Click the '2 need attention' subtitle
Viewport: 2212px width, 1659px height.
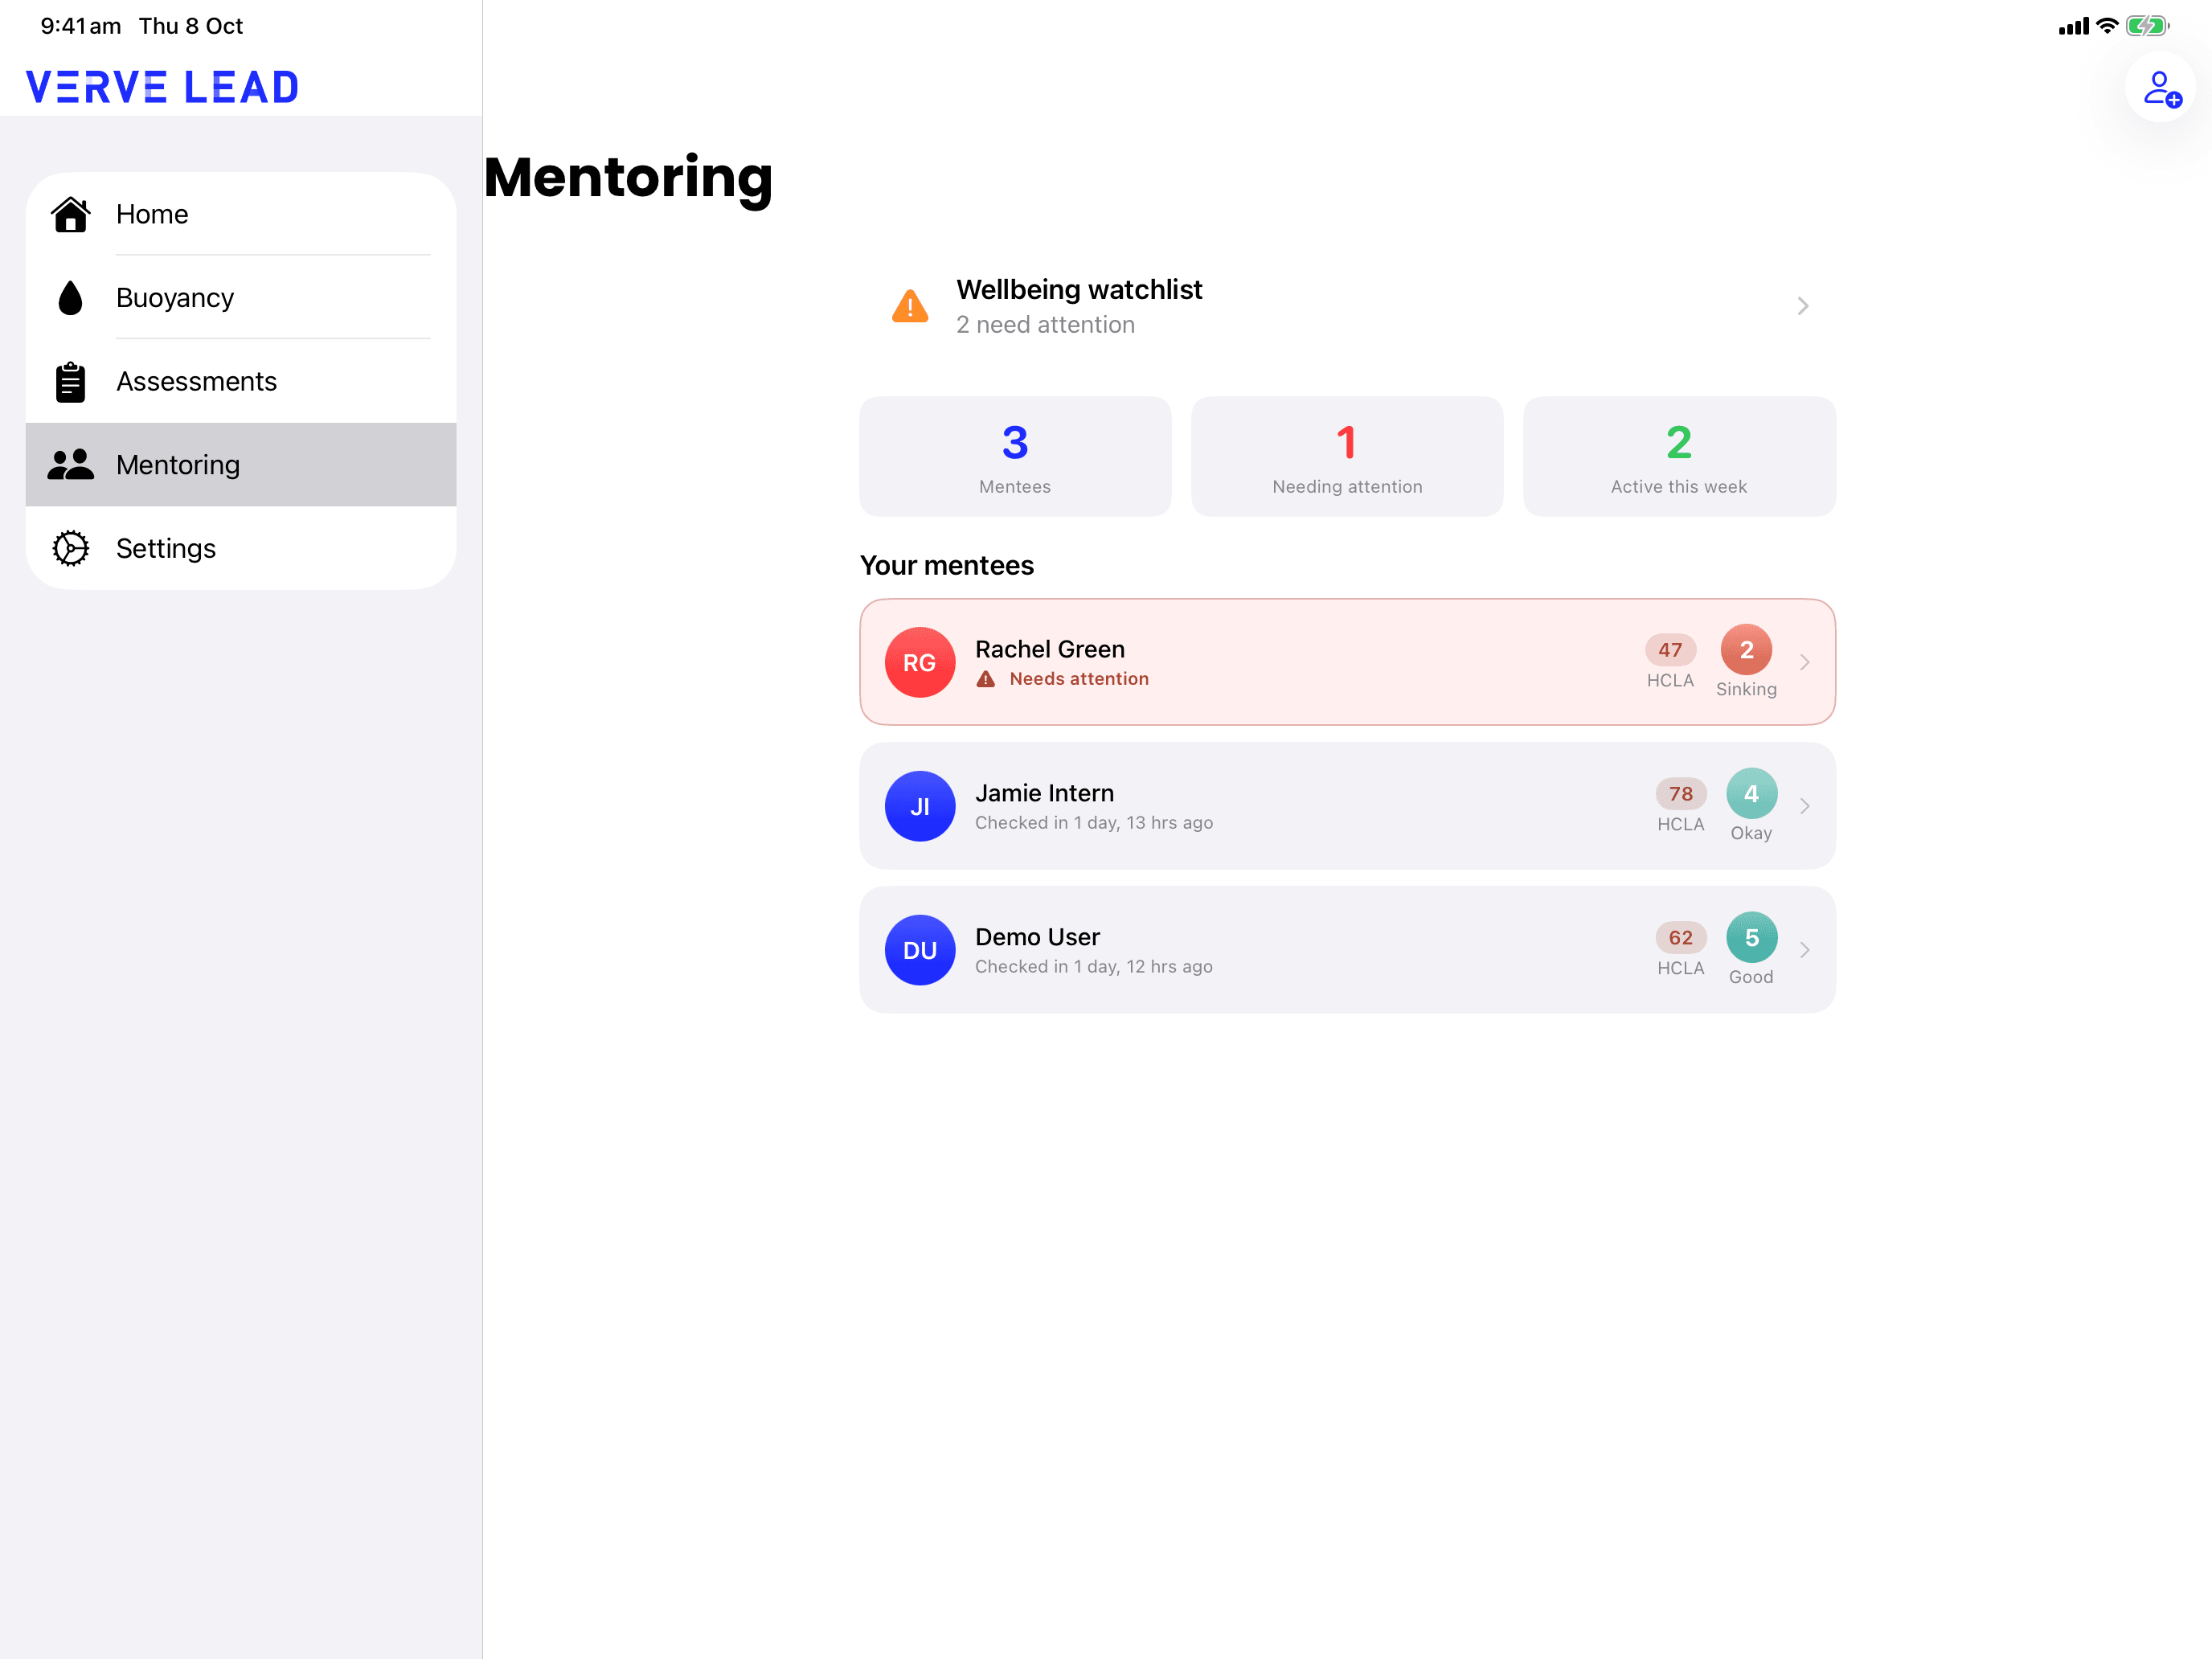tap(1045, 325)
